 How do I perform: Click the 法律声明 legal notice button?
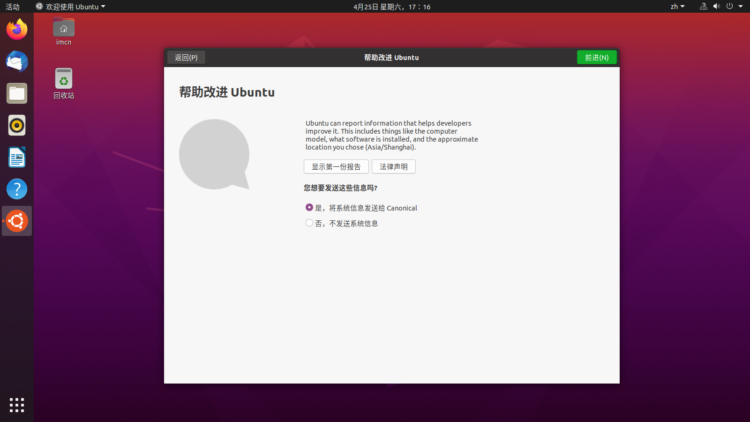393,167
